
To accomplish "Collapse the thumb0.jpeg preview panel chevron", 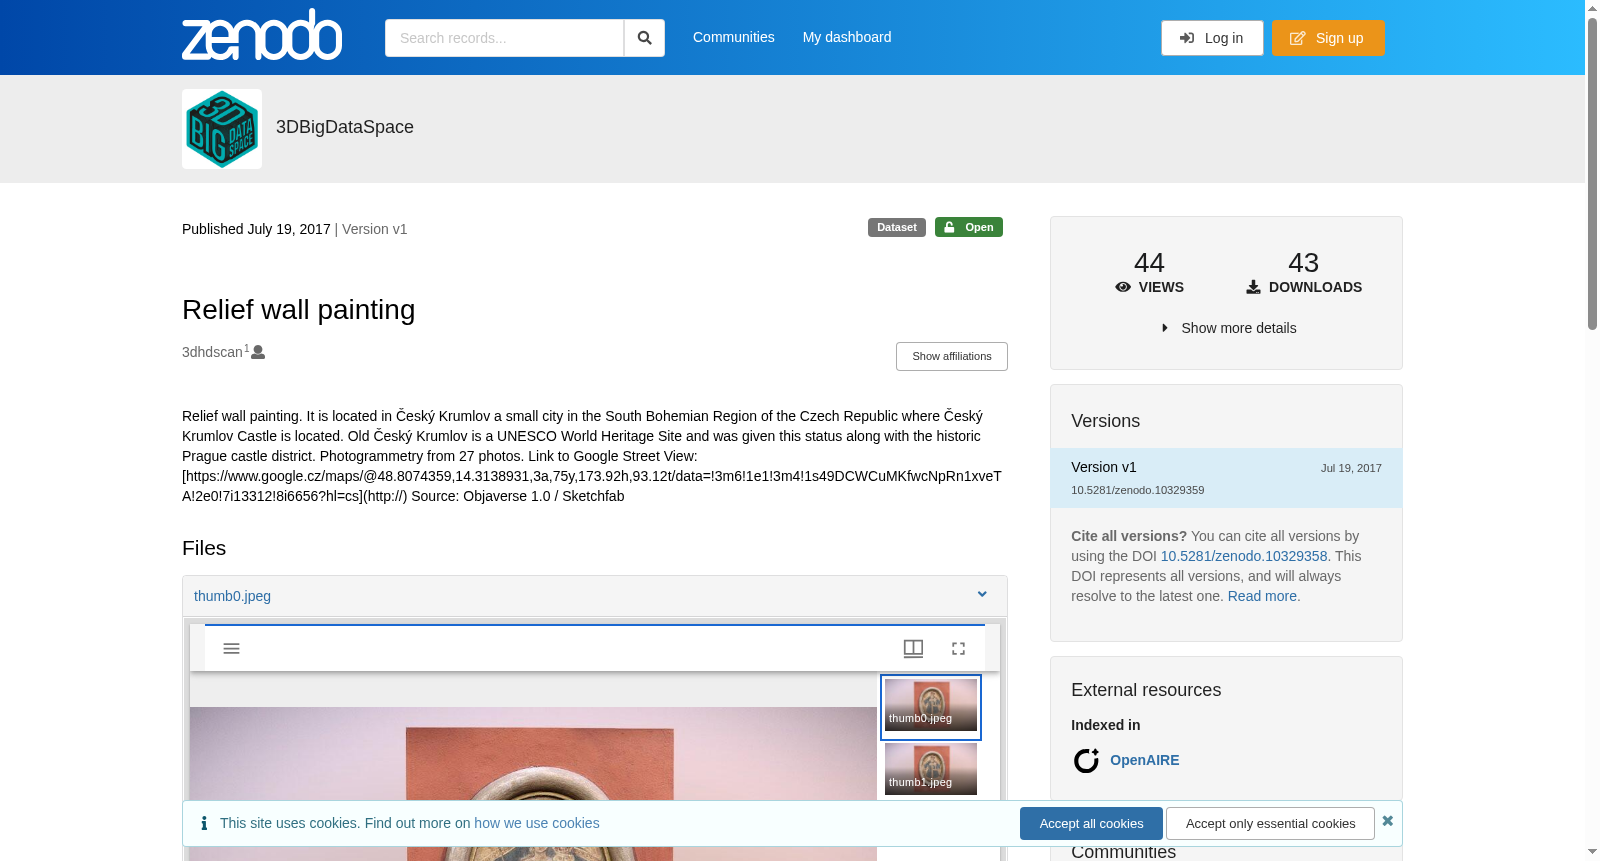I will click(982, 595).
